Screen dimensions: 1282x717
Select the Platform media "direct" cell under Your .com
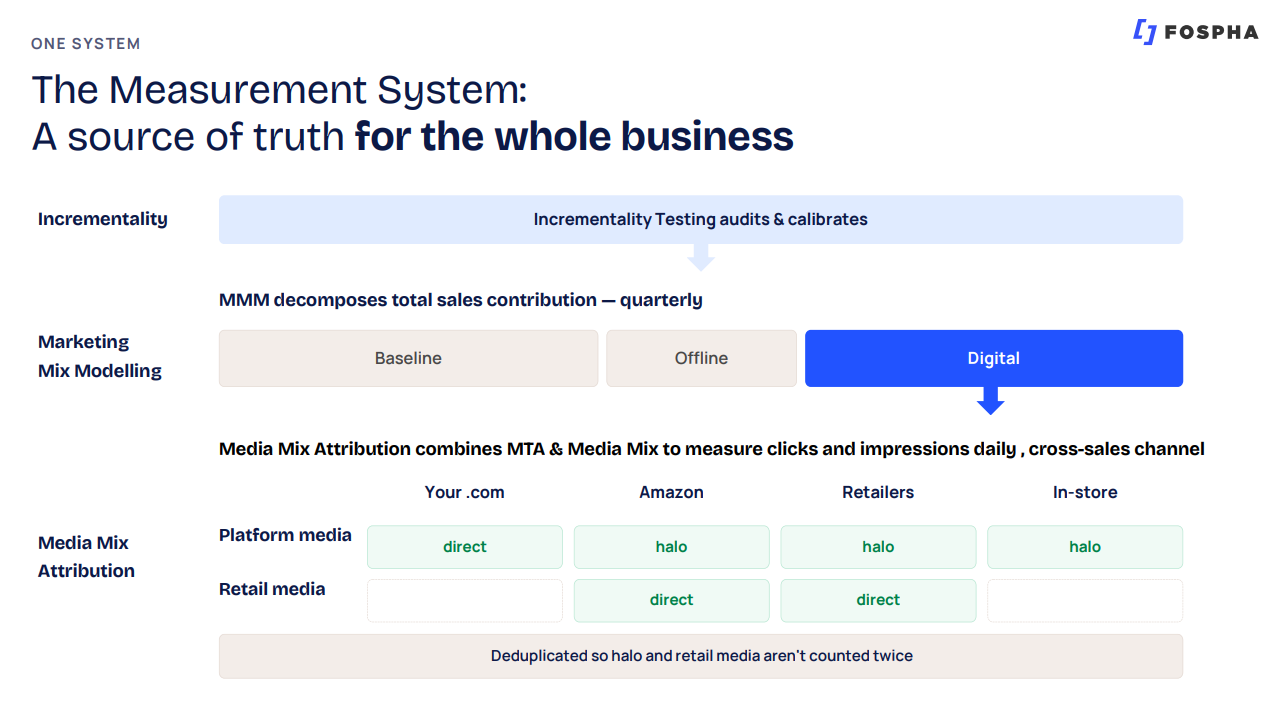[x=465, y=547]
